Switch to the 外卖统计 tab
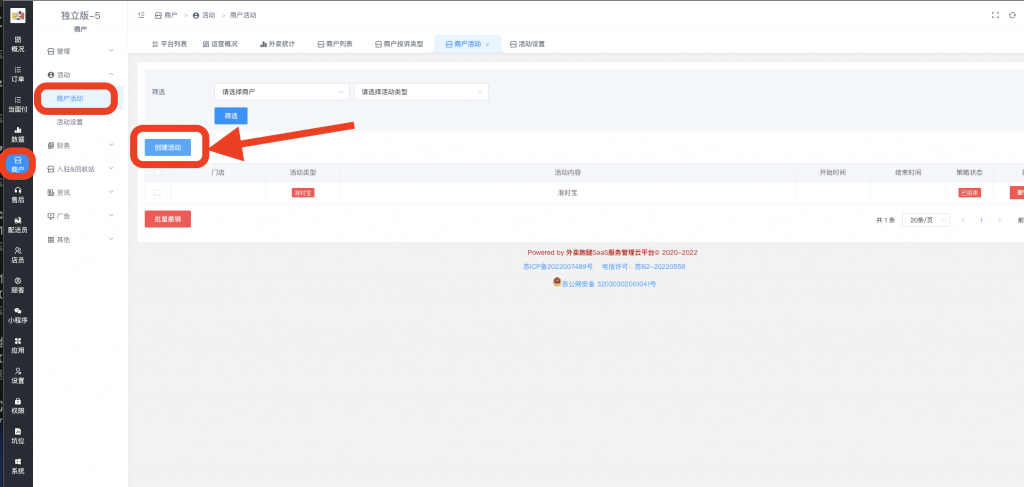 [278, 44]
